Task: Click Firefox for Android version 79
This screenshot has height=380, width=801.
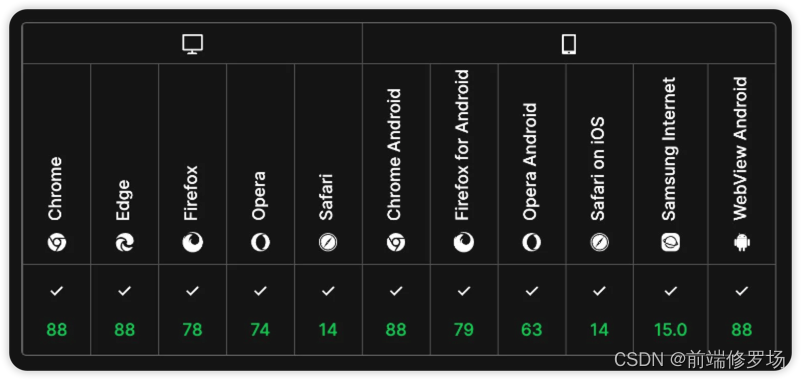Action: coord(464,330)
